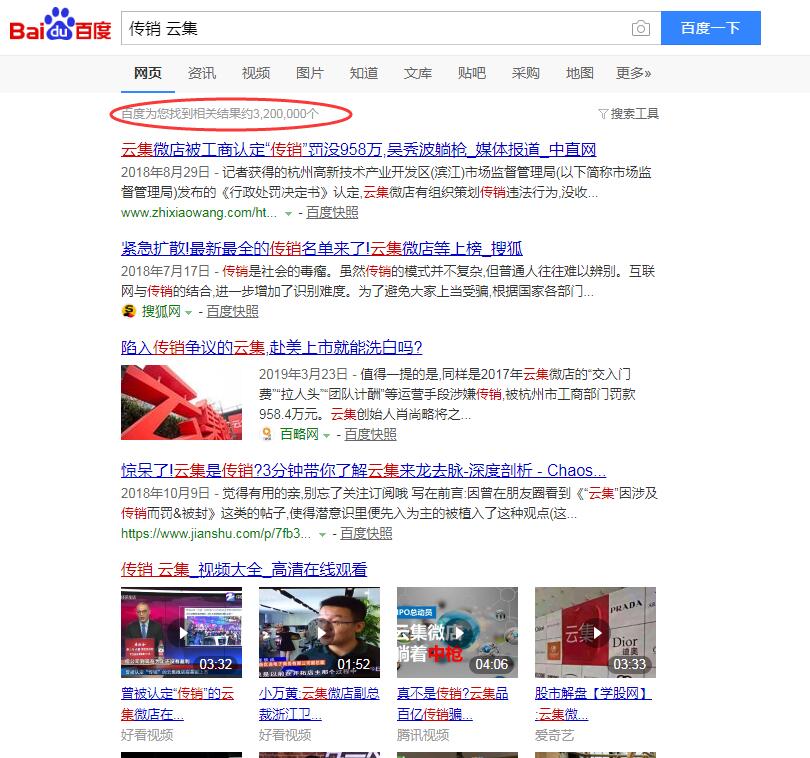Play the 04:06 video
This screenshot has width=810, height=758.
click(x=457, y=632)
